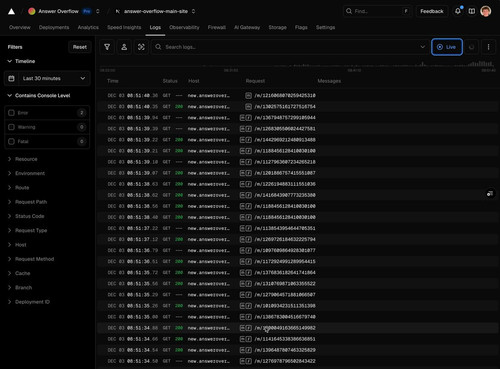Open the Firewall tab
This screenshot has width=500, height=369.
click(217, 27)
